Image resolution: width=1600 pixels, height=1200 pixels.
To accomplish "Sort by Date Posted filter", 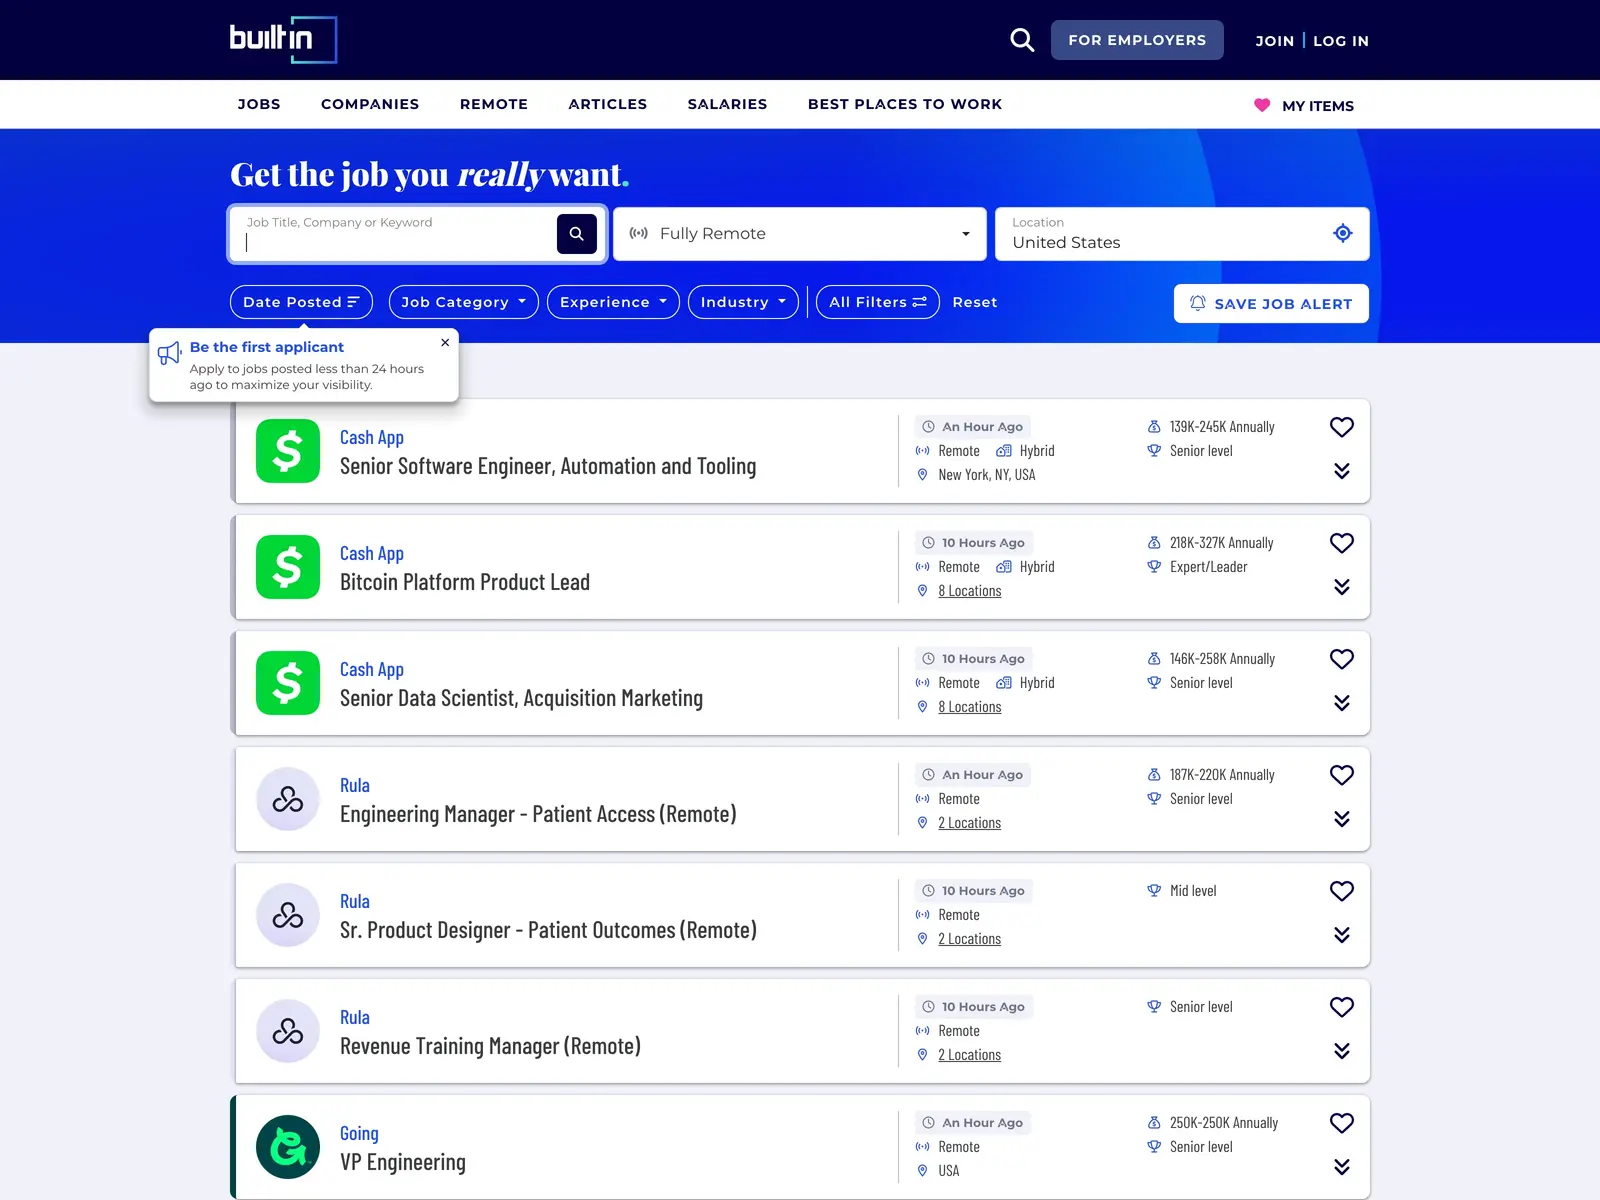I will pos(301,302).
